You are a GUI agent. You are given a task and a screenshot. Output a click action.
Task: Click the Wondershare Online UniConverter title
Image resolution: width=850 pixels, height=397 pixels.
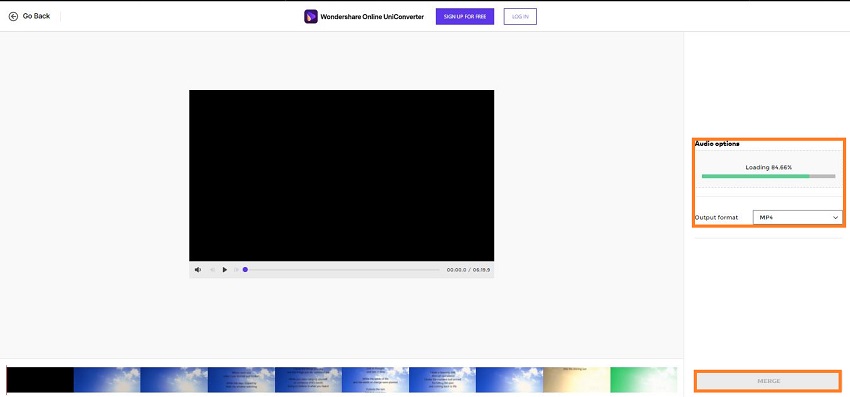point(372,16)
